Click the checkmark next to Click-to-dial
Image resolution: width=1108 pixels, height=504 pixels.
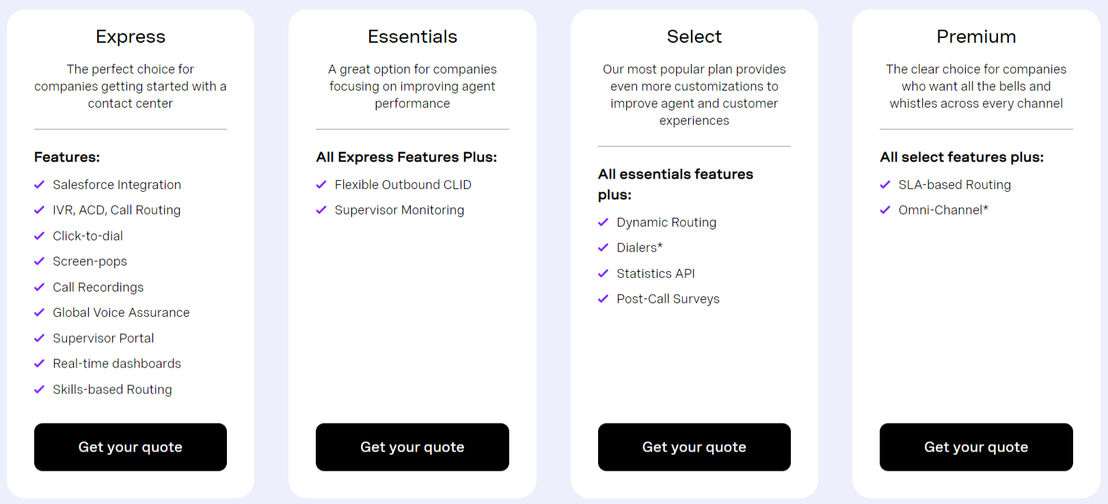click(x=40, y=235)
